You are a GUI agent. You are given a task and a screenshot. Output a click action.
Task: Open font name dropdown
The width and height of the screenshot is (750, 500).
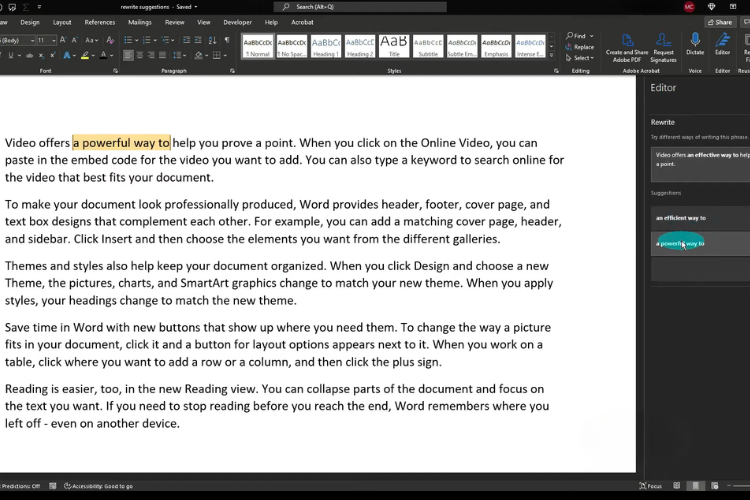tap(32, 41)
